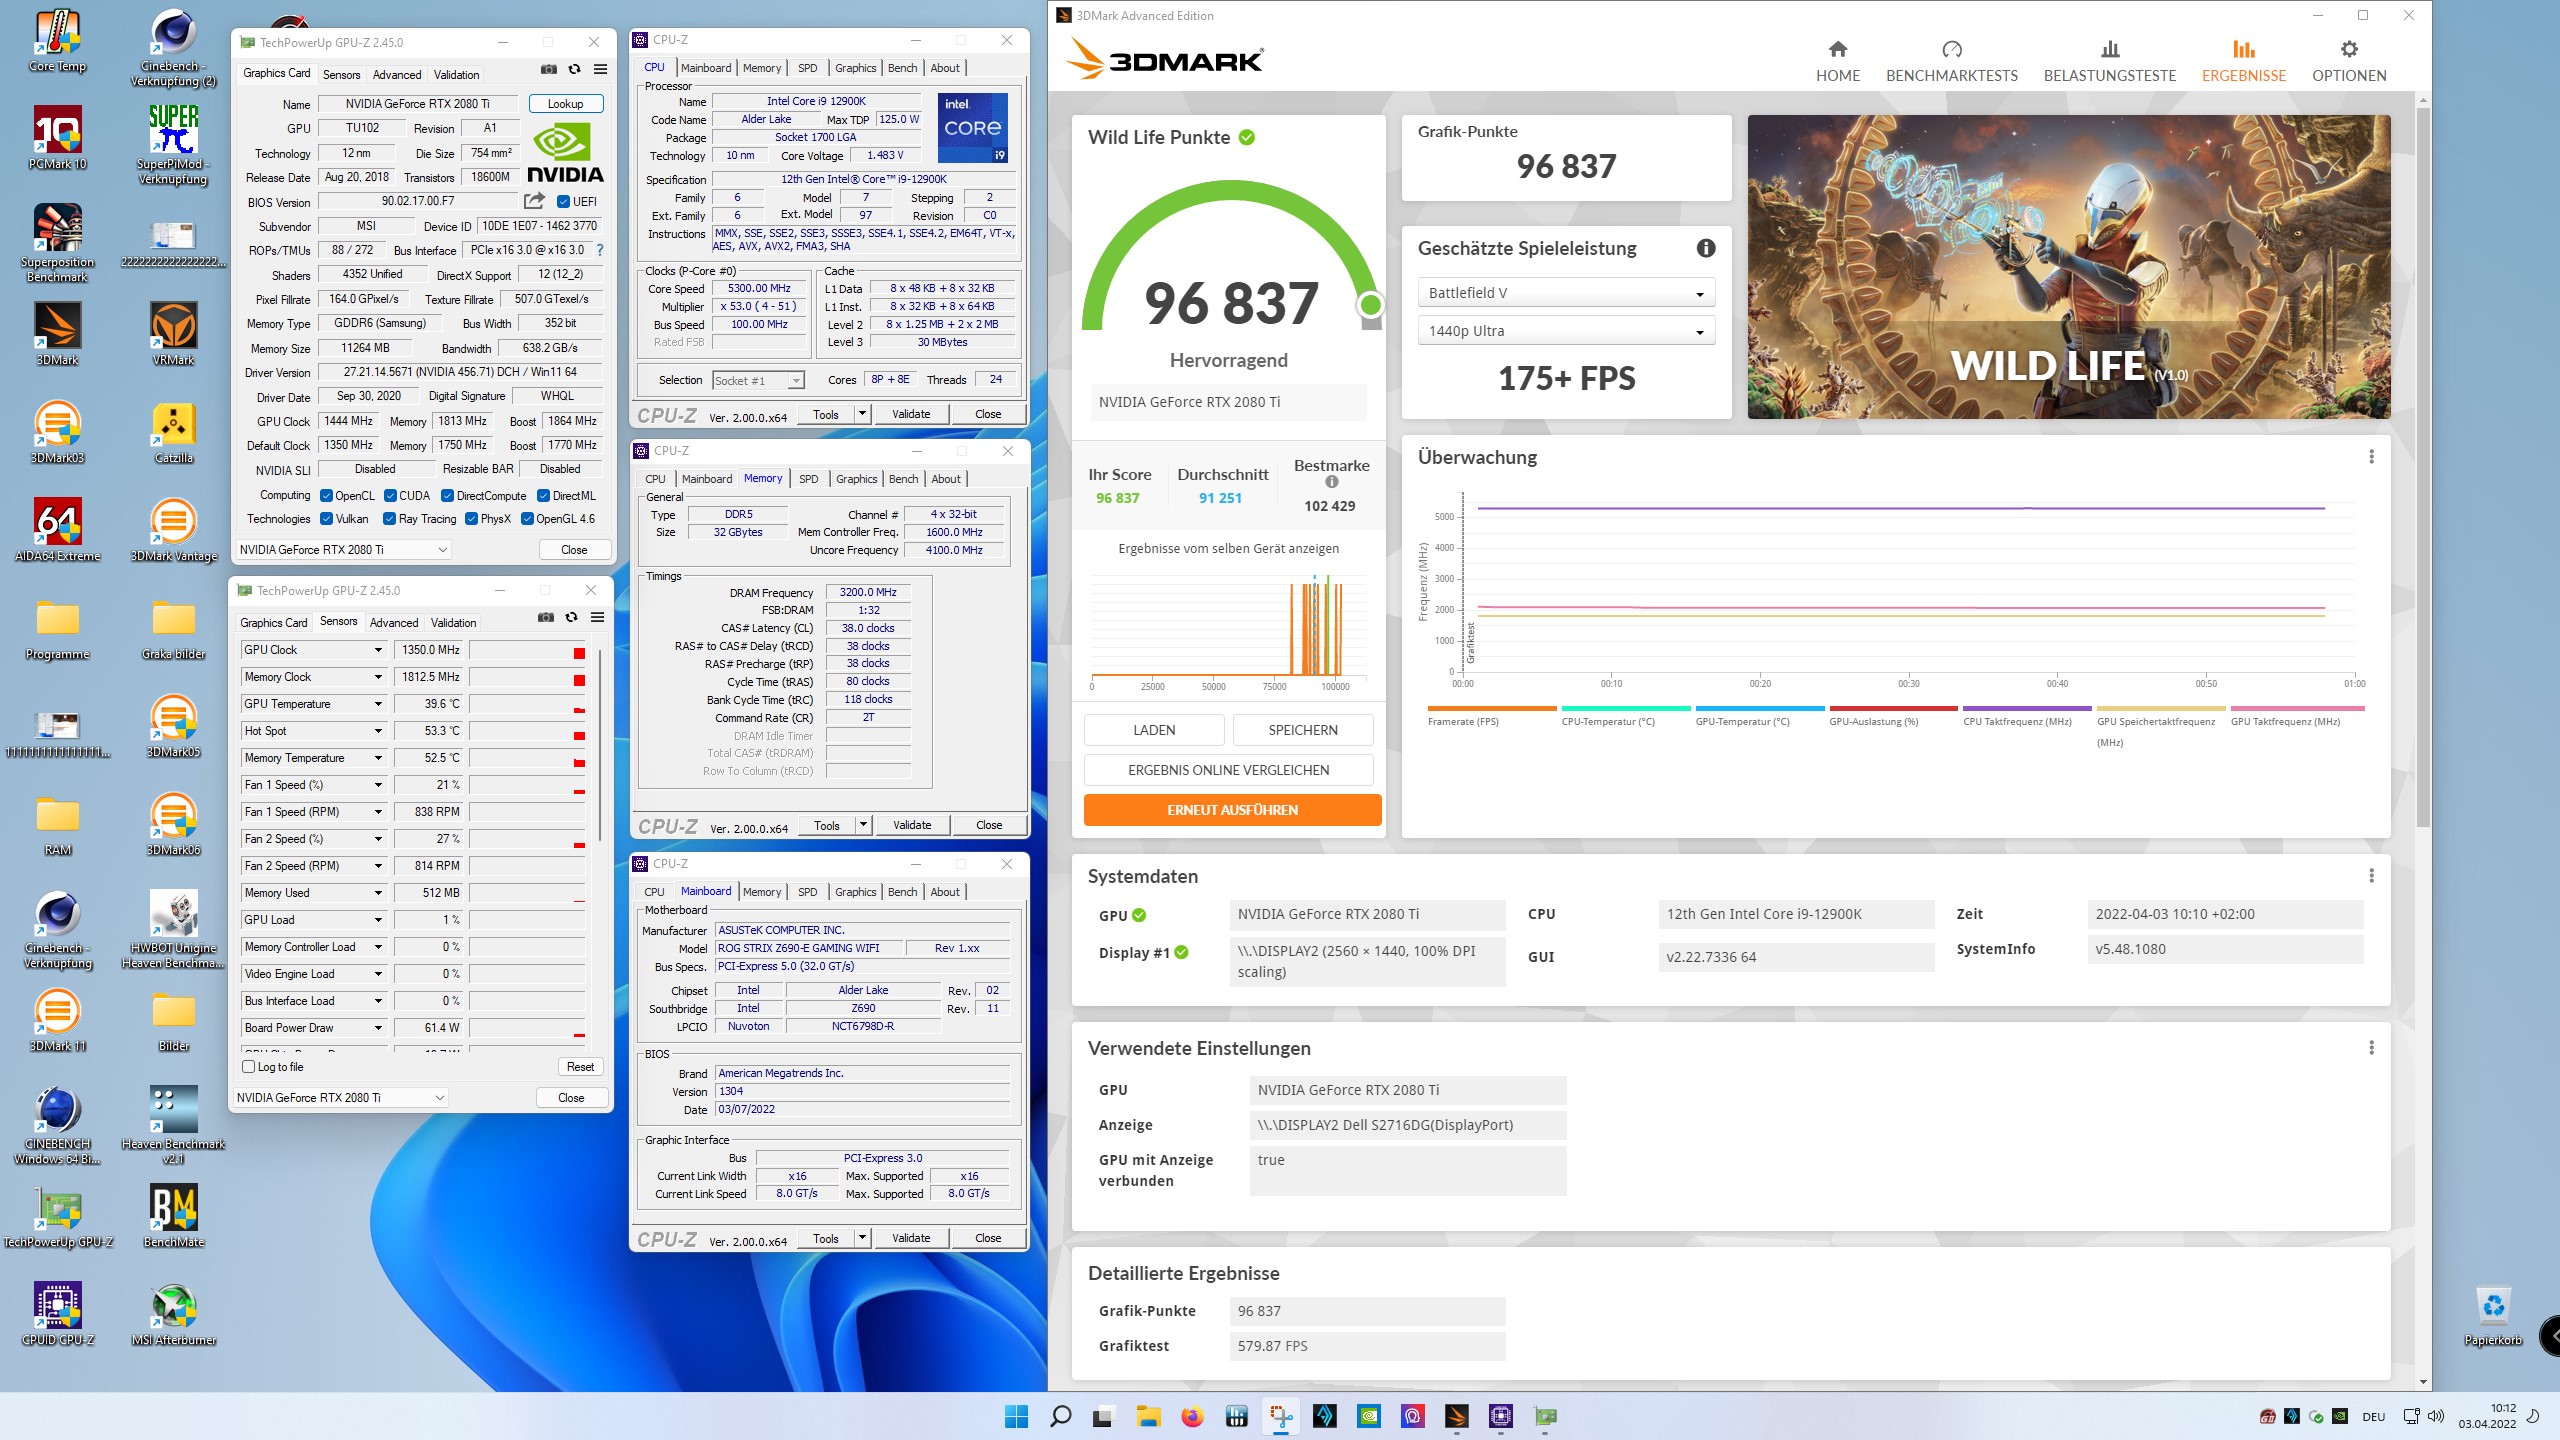Click the GPU-Z Sensors list scrollbar
2560x1440 pixels.
pos(599,746)
